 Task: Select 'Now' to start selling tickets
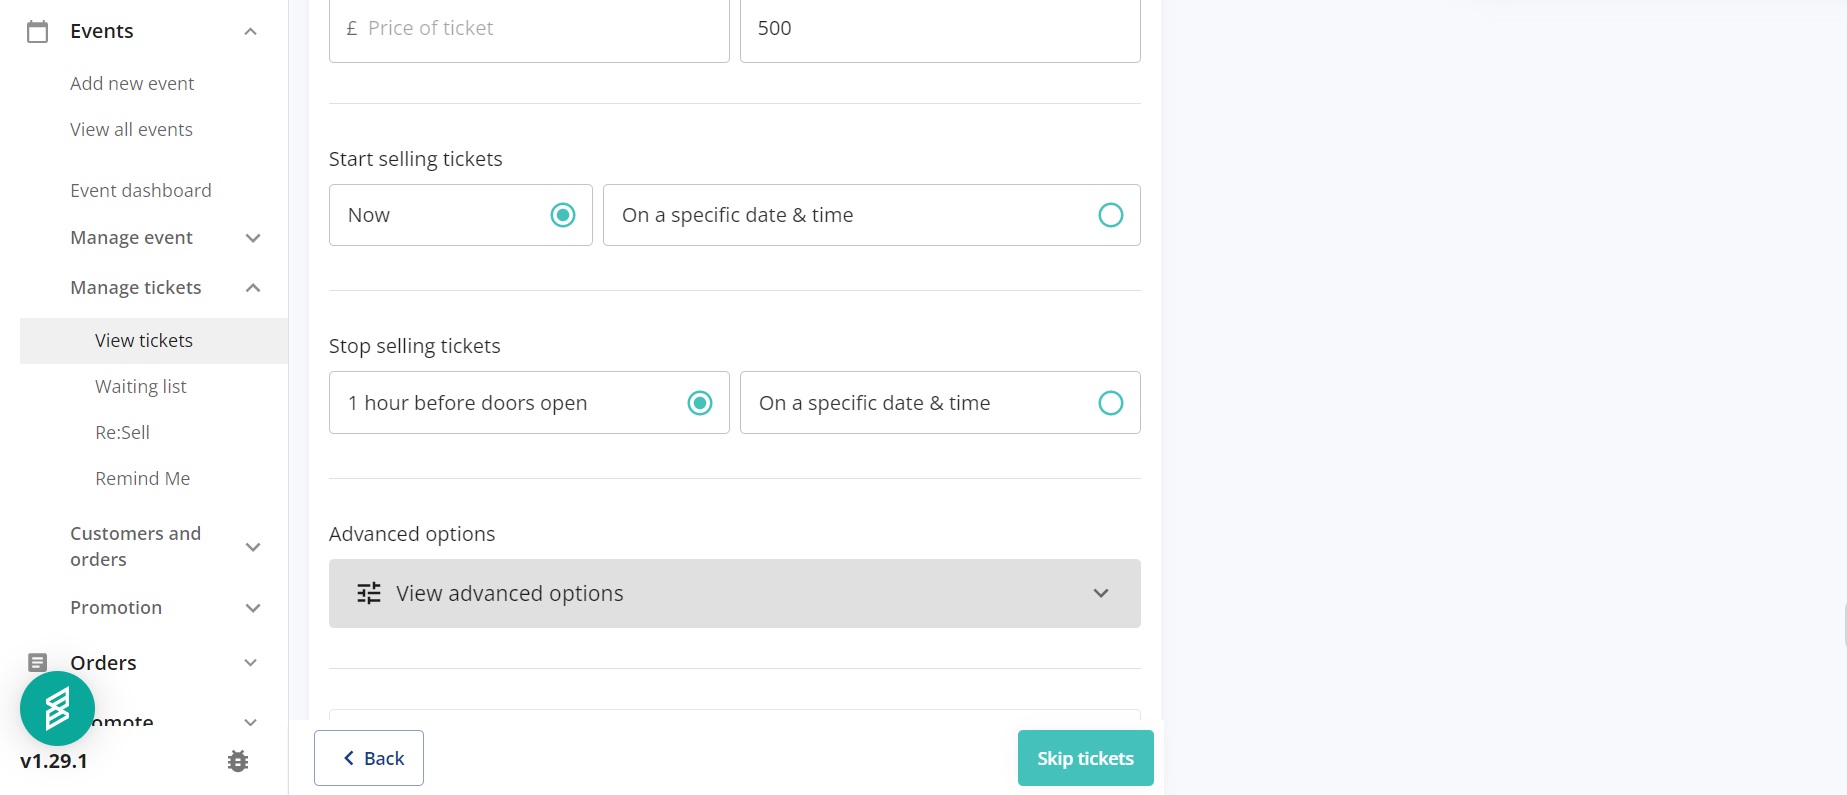click(563, 215)
